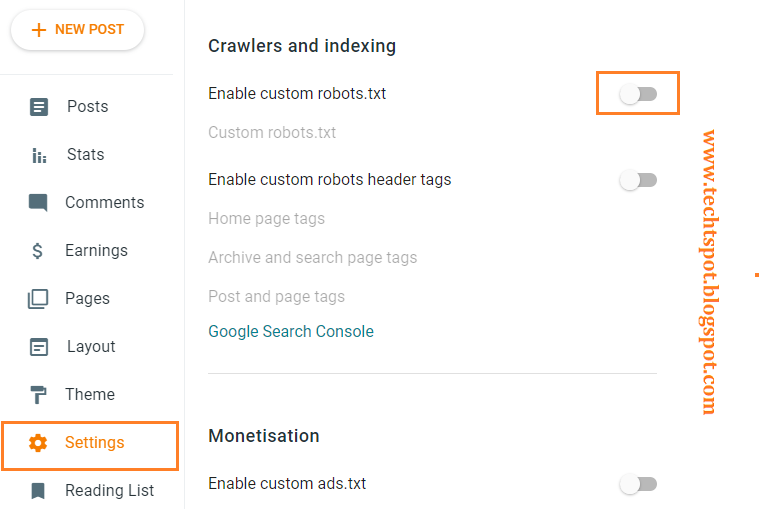Click the Comments speech bubble icon
This screenshot has height=509, width=781.
tap(39, 203)
